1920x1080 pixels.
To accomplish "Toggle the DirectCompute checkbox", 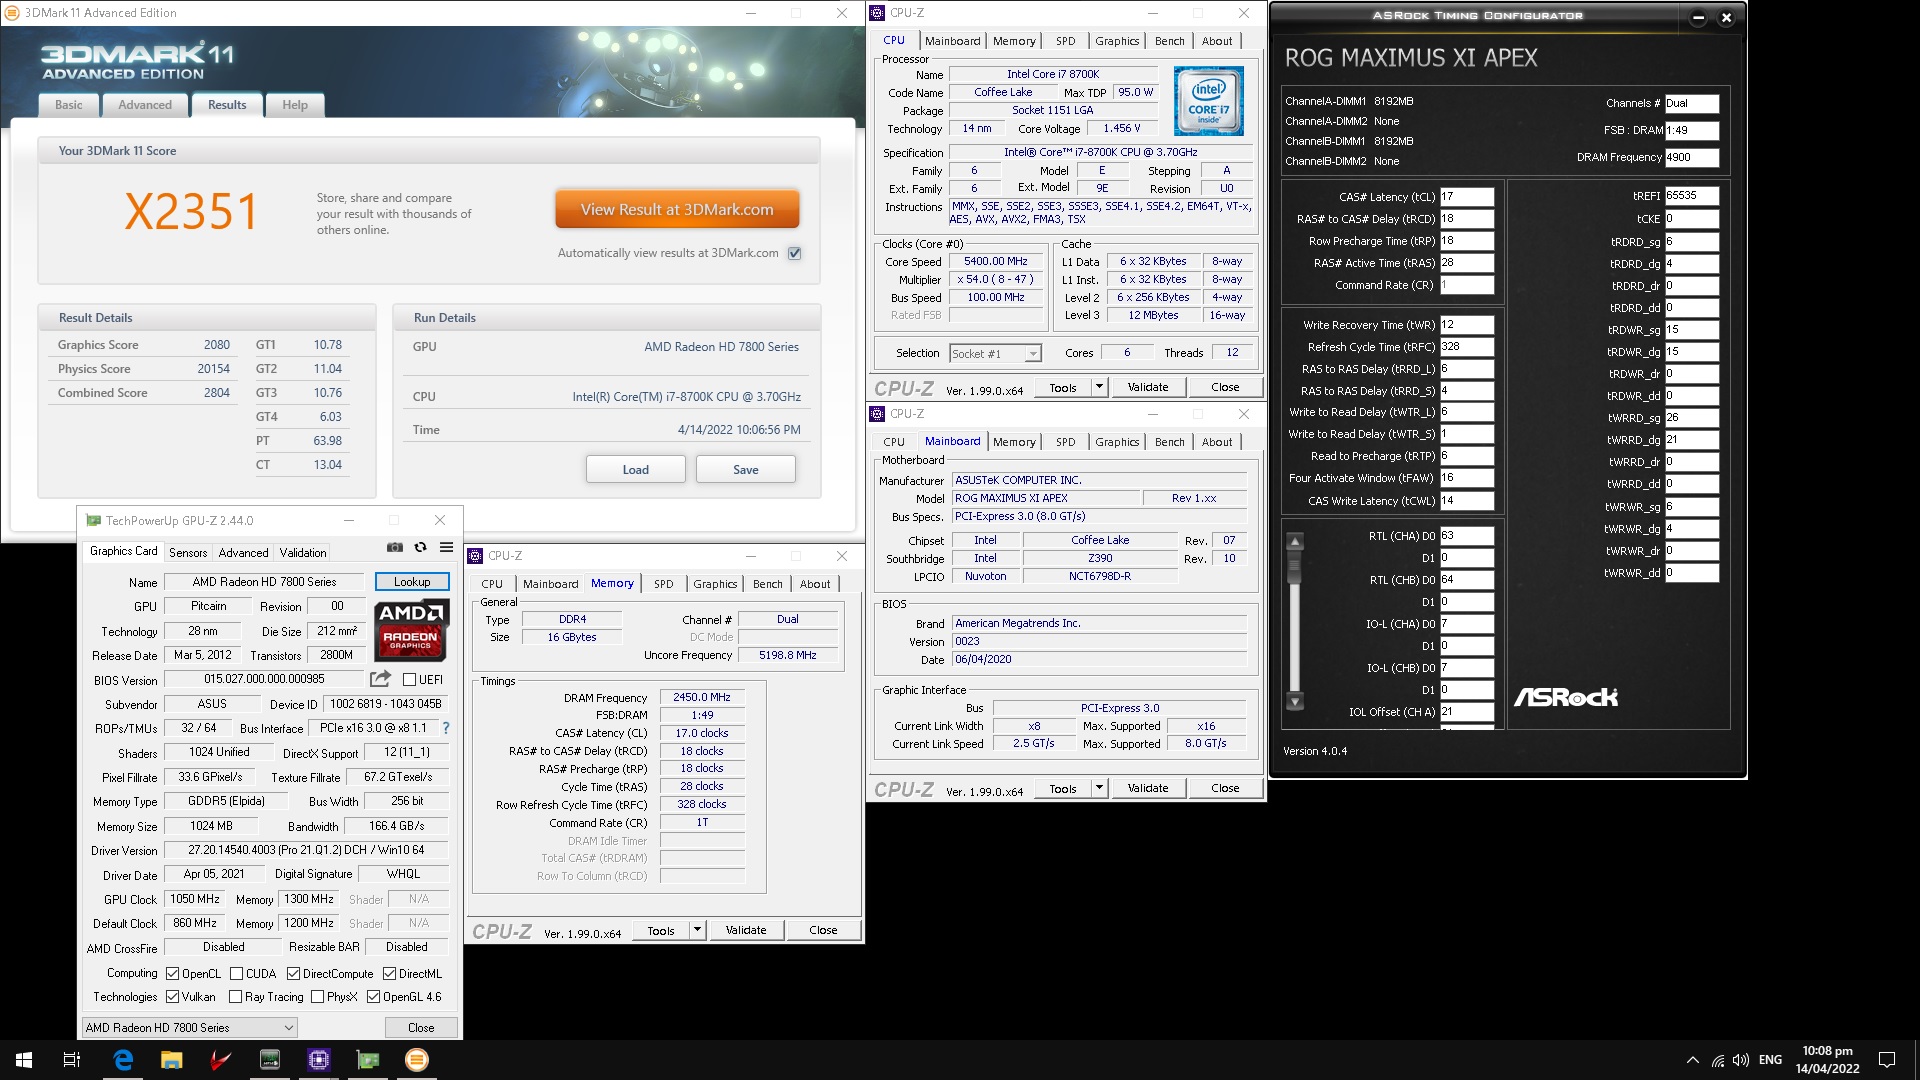I will click(293, 974).
